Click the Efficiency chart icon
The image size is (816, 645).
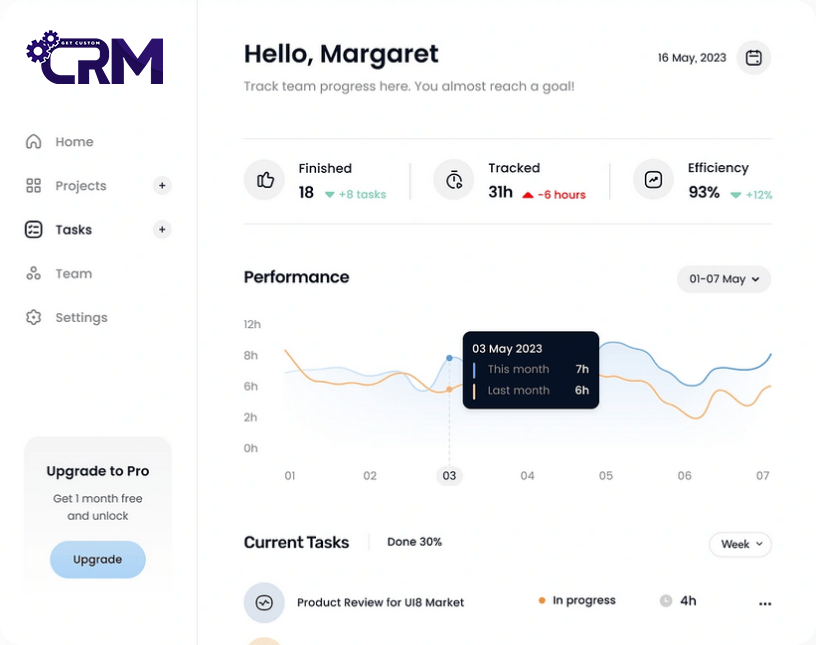tap(653, 180)
